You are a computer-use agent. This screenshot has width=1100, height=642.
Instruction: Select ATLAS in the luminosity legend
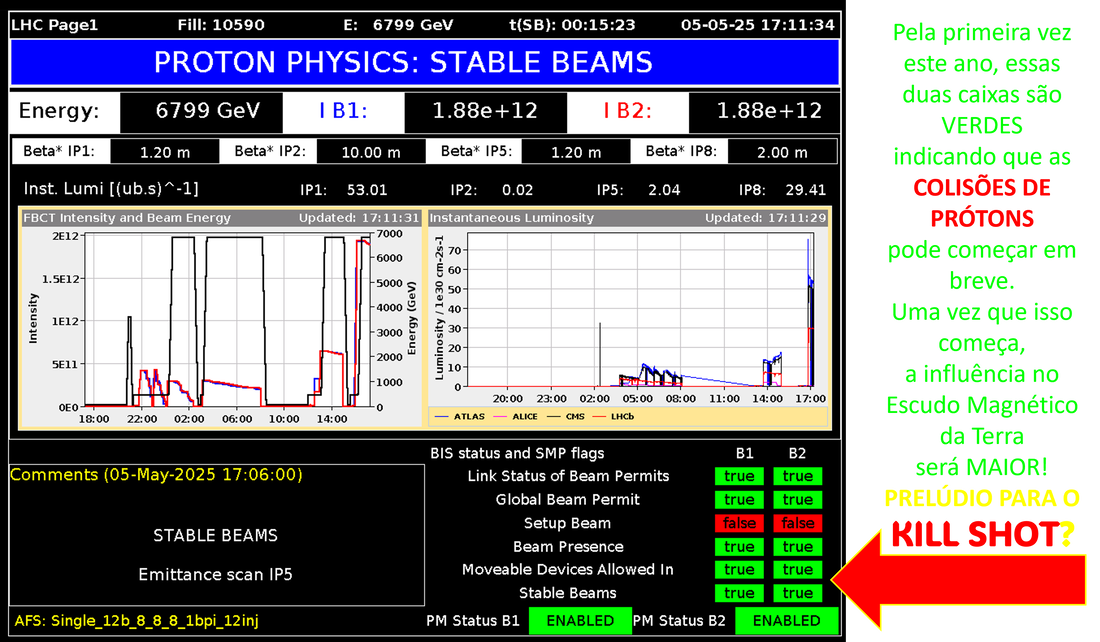[460, 417]
